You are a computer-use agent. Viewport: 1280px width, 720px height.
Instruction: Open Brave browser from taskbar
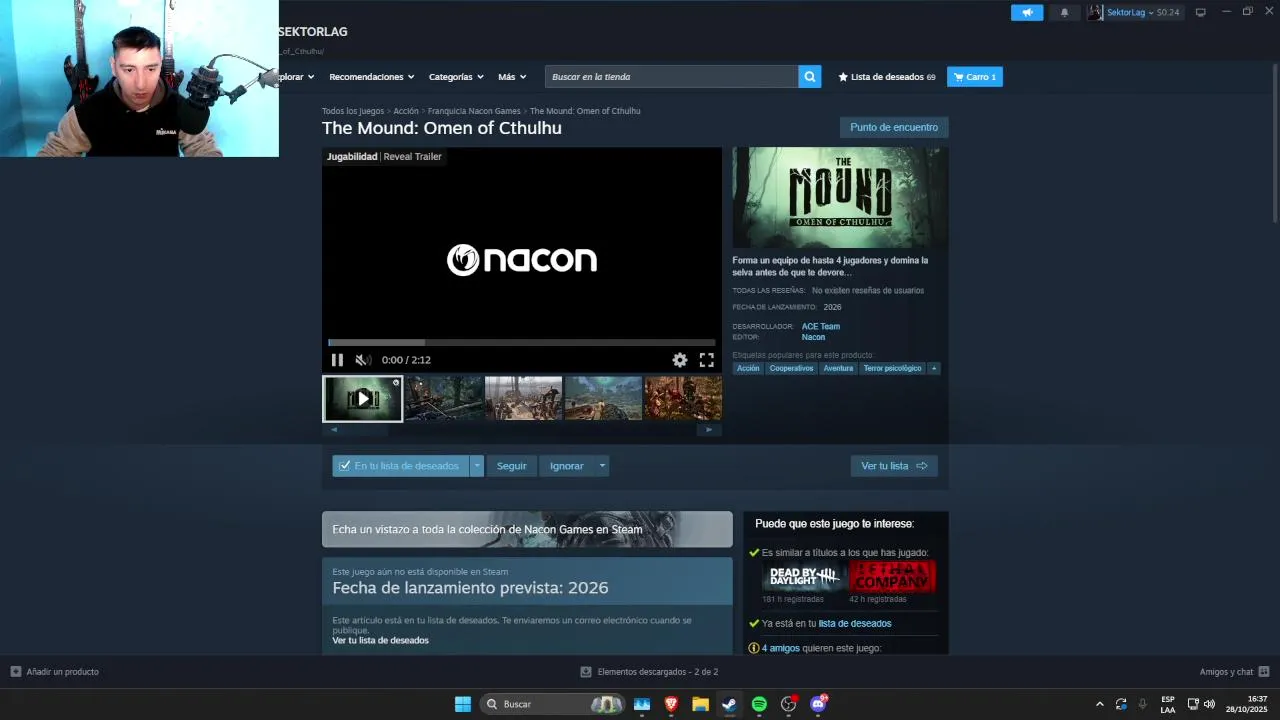671,704
